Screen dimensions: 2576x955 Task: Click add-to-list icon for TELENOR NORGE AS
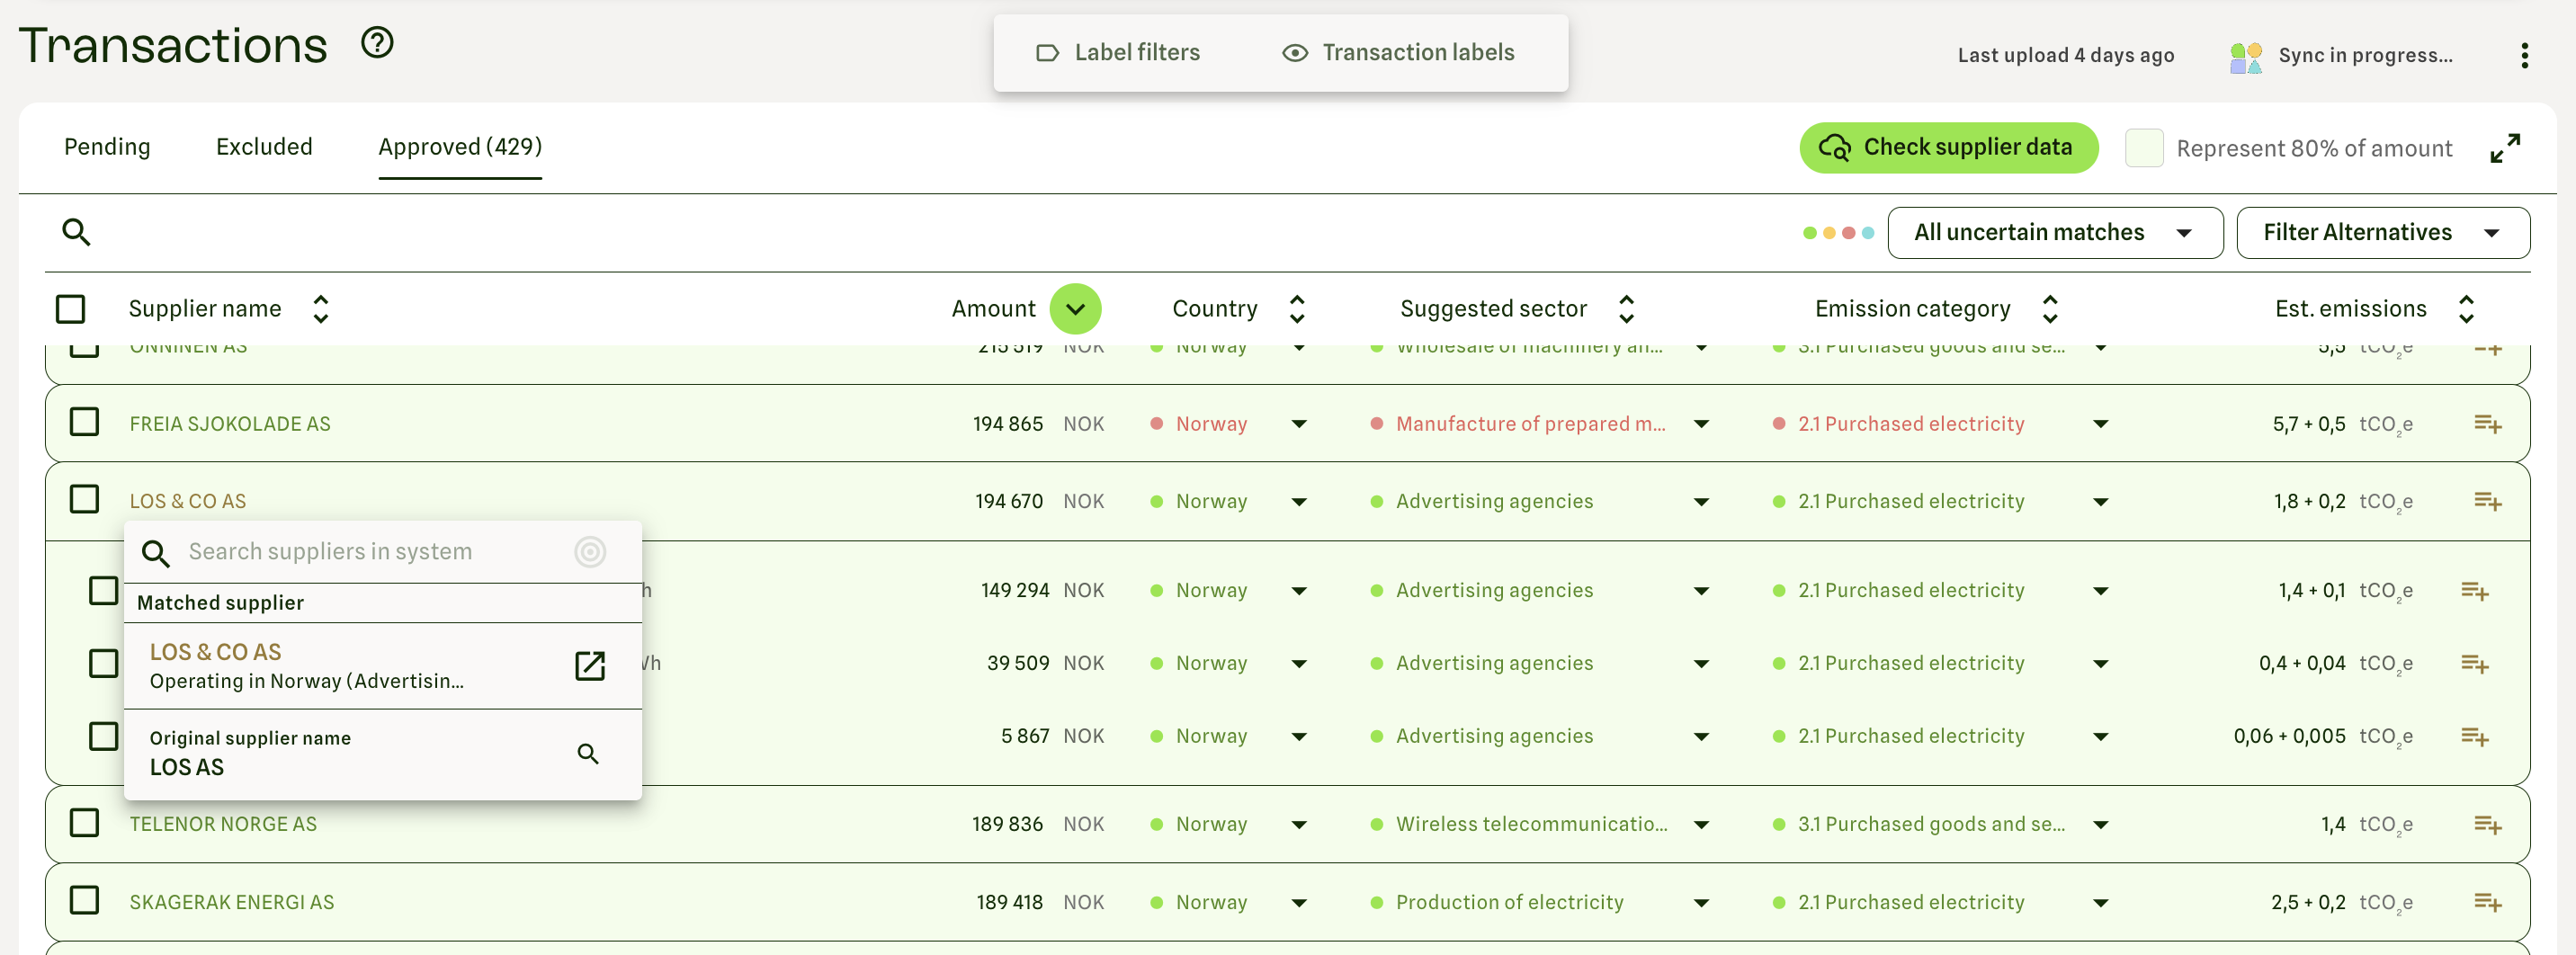(x=2487, y=825)
